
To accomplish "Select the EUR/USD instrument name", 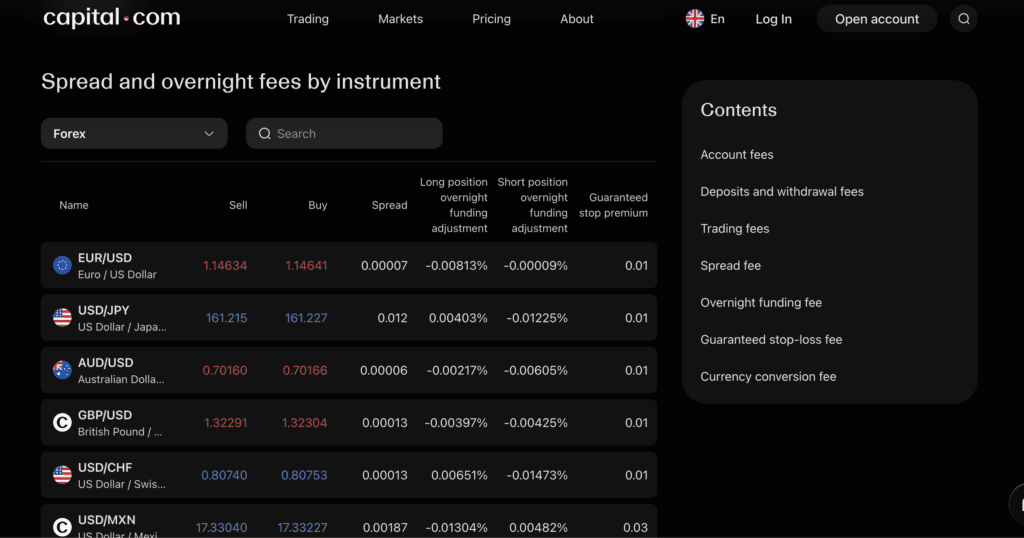I will 104,258.
